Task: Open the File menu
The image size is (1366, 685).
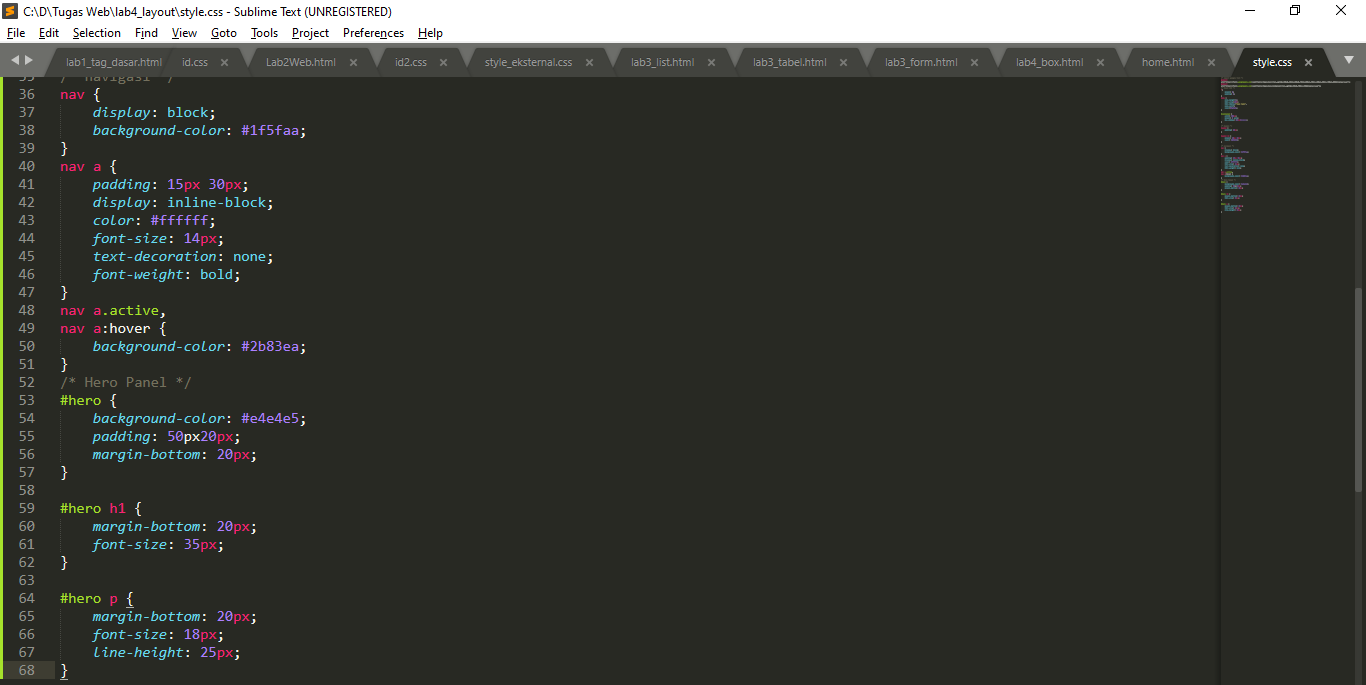Action: (x=16, y=33)
